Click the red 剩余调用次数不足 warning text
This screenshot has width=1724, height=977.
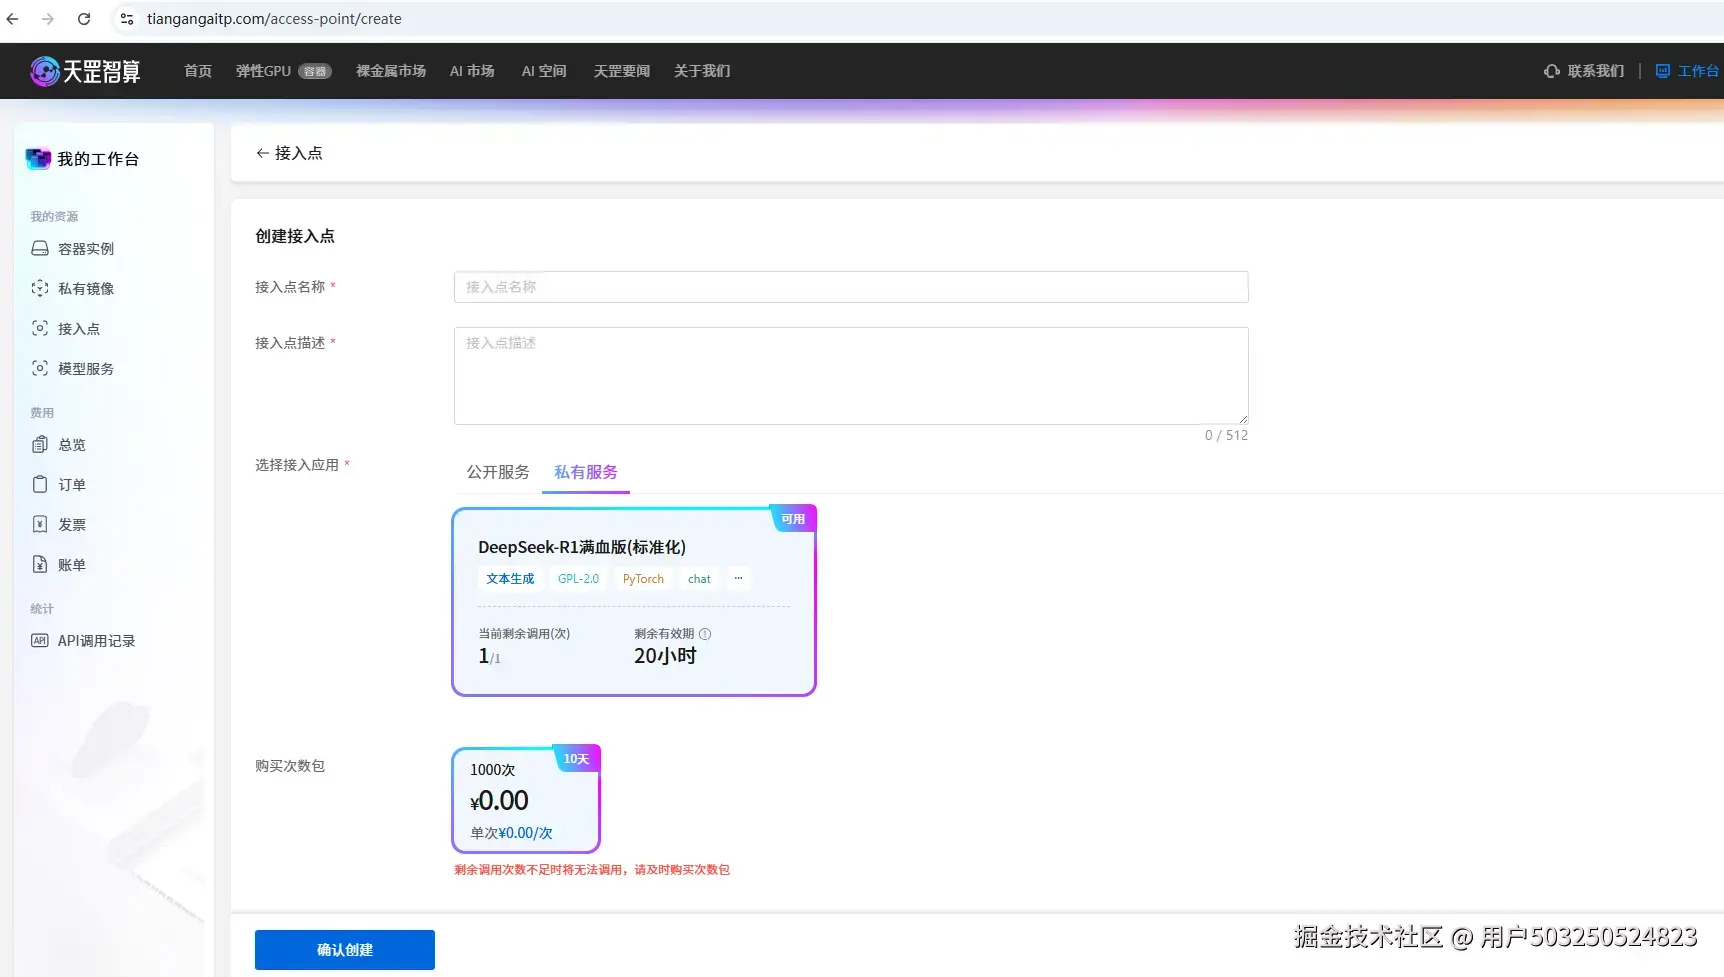(x=592, y=870)
